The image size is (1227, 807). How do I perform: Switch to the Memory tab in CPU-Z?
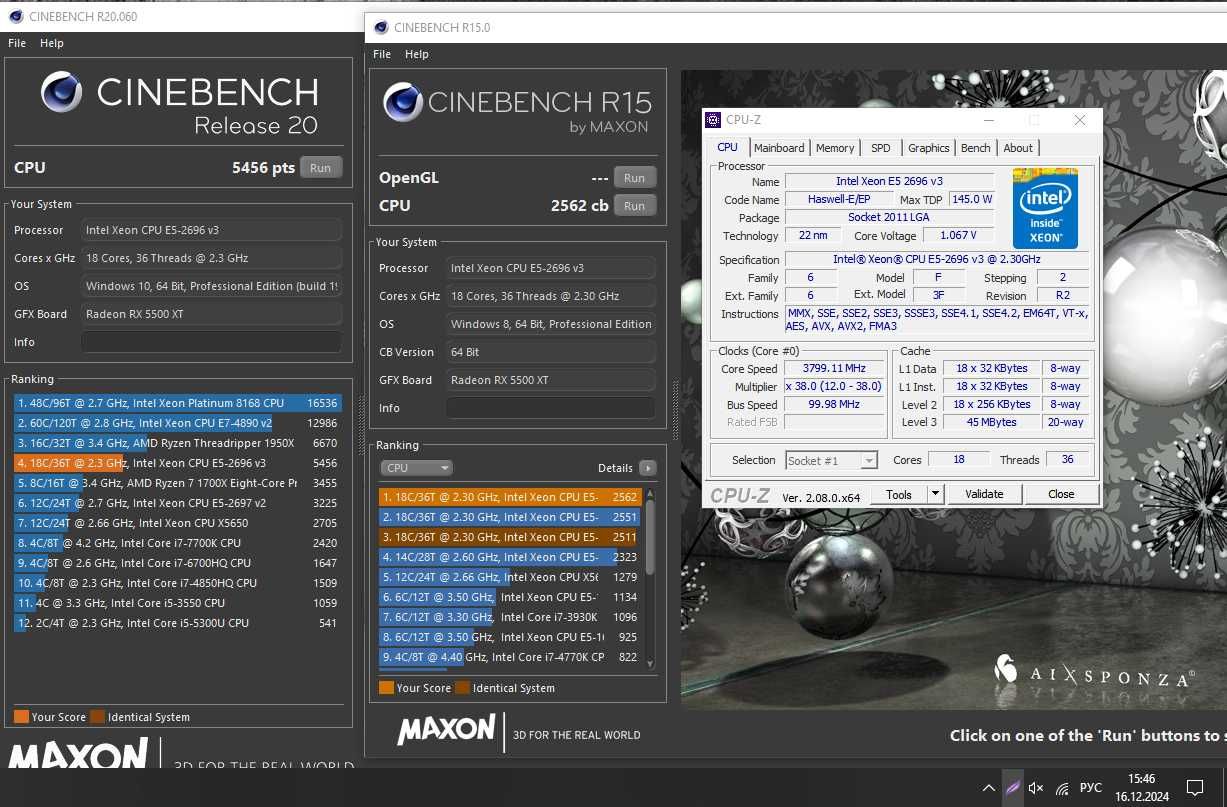click(835, 148)
